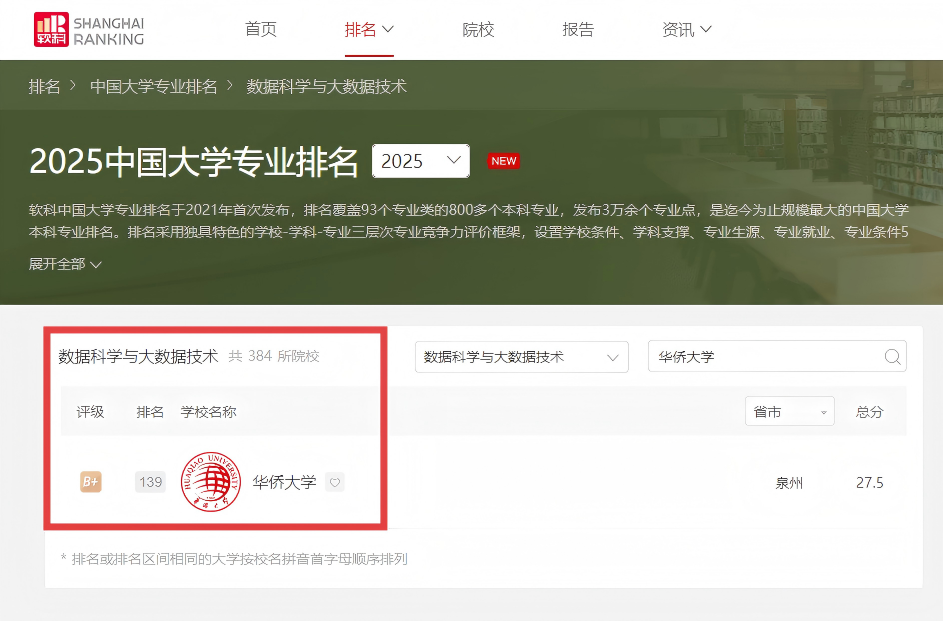Open the 省市 column dropdown

click(790, 412)
